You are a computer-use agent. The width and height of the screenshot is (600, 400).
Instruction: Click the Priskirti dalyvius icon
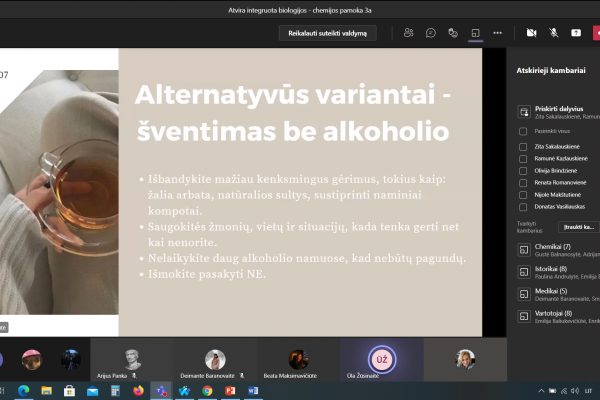[524, 112]
